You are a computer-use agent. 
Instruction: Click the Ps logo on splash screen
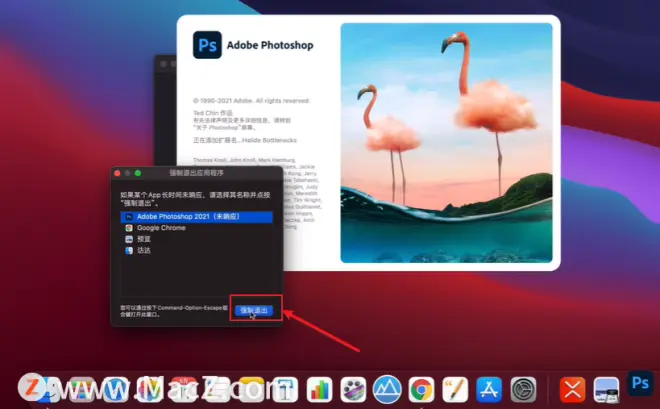tap(207, 45)
